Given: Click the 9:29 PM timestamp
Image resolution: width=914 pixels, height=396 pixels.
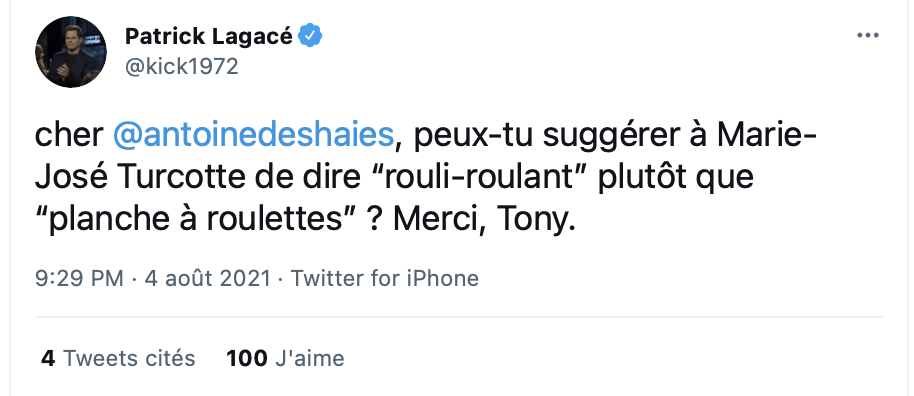Looking at the screenshot, I should (79, 278).
